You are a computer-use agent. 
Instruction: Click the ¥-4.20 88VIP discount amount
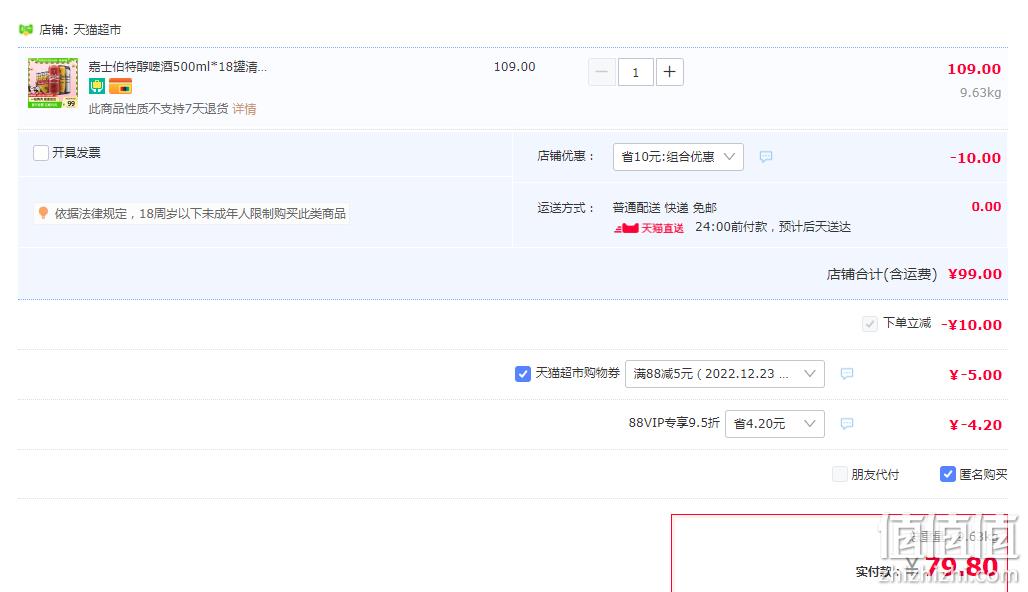coord(976,425)
